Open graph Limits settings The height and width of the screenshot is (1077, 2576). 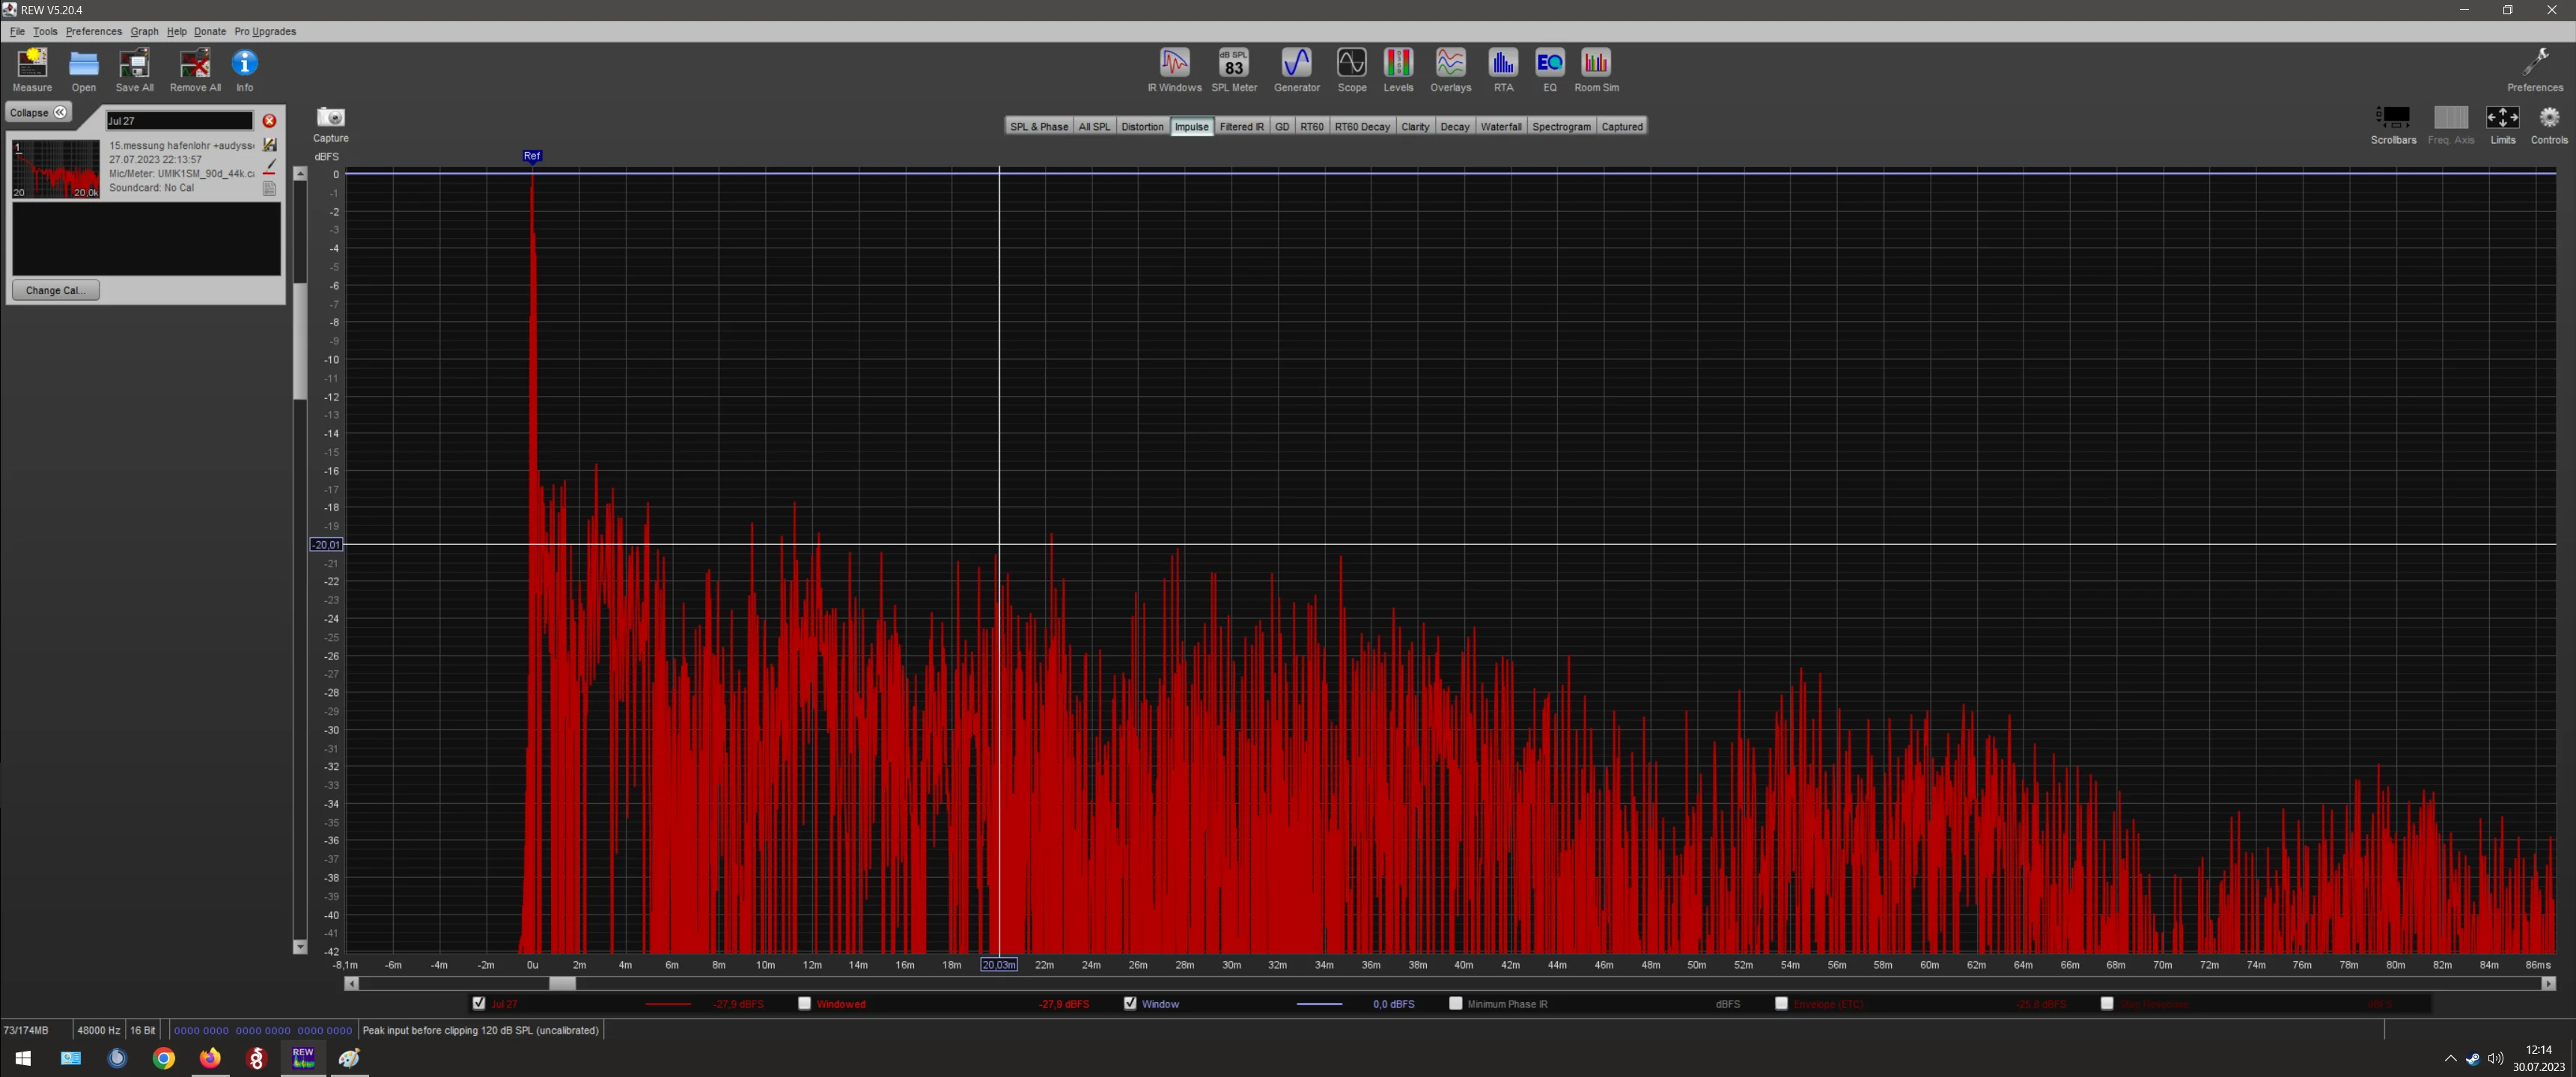(x=2502, y=125)
